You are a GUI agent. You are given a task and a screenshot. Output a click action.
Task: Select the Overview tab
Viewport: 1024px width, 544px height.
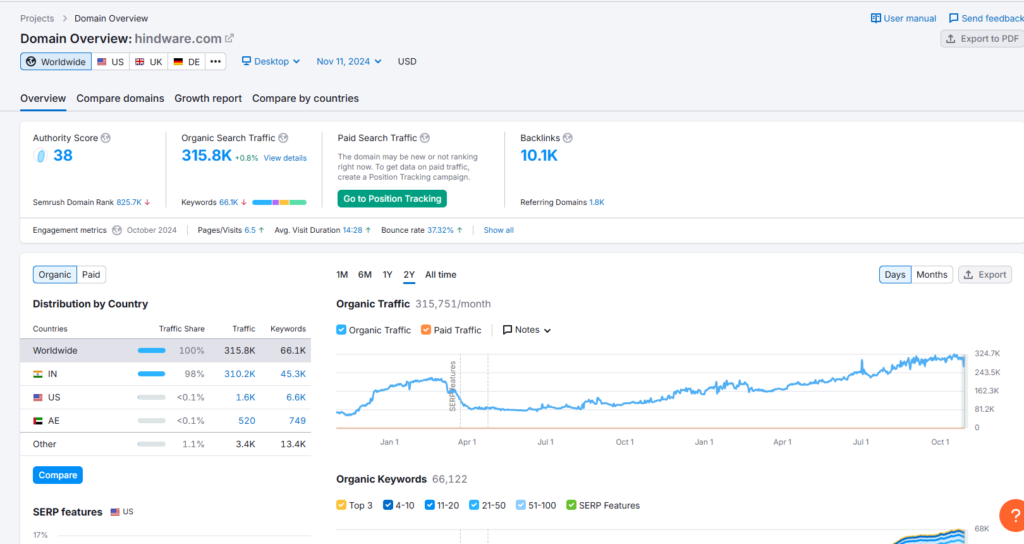[43, 98]
